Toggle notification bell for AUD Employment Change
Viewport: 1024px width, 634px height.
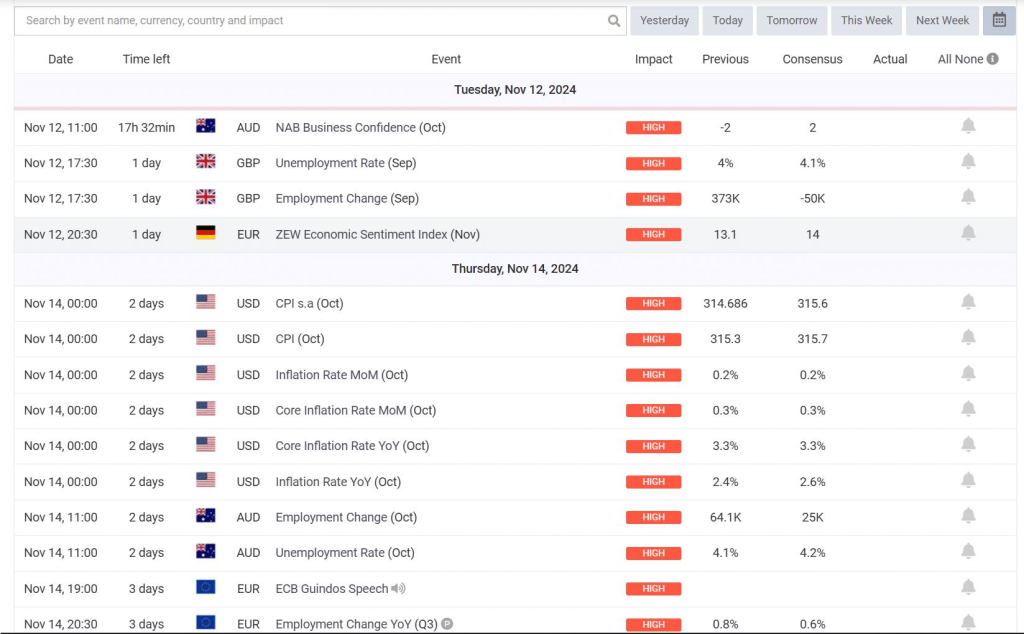click(967, 517)
